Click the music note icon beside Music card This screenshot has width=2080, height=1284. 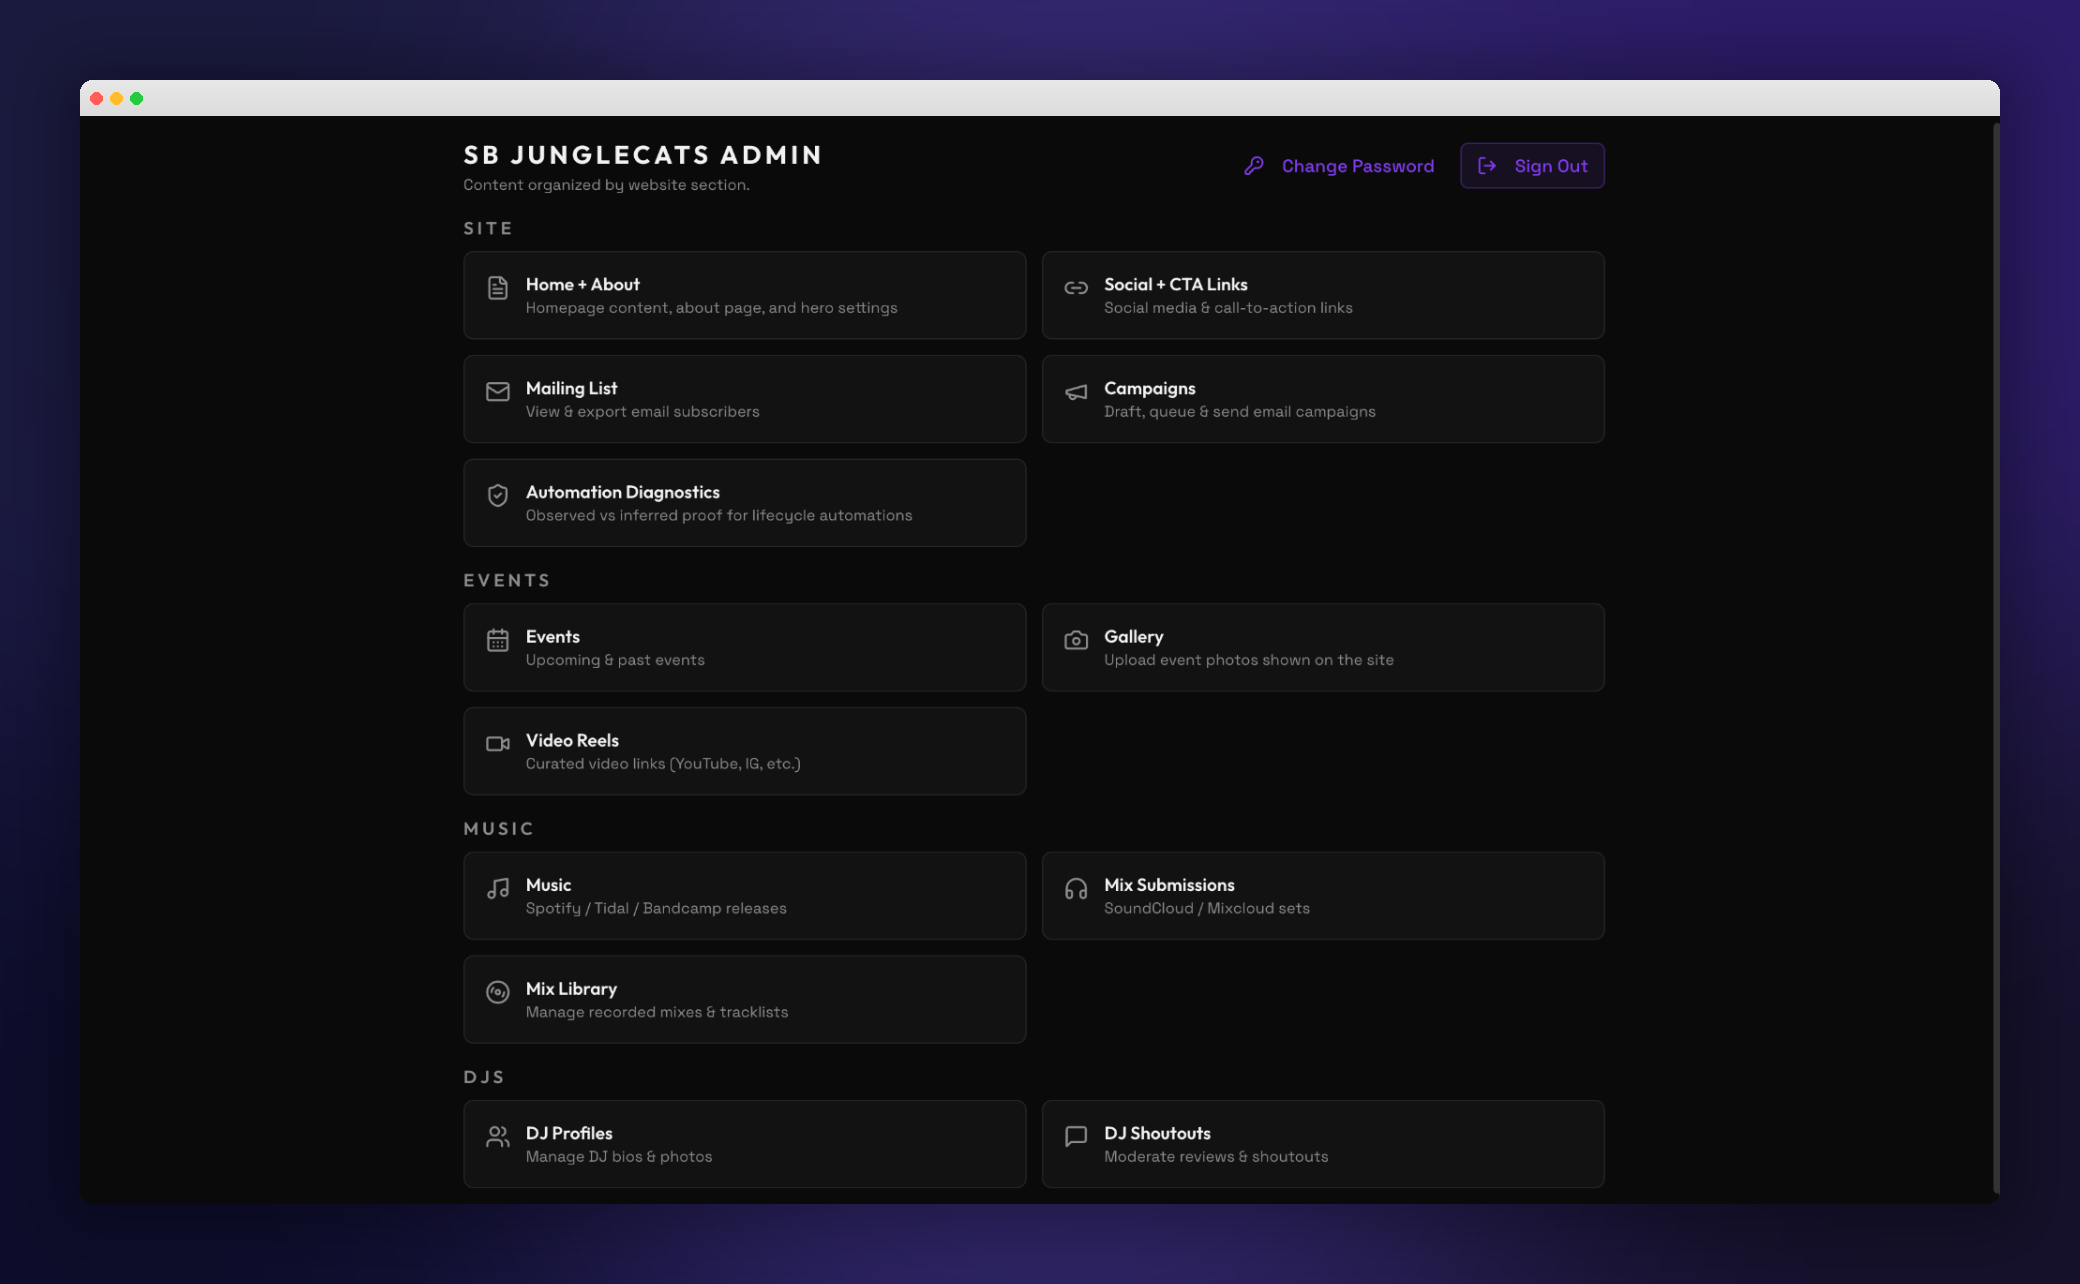coord(497,888)
